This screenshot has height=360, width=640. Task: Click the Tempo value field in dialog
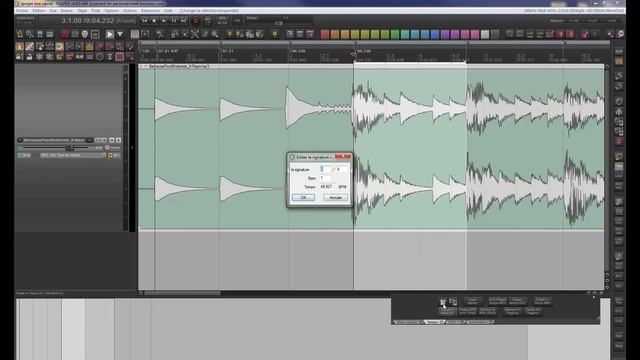pos(327,187)
